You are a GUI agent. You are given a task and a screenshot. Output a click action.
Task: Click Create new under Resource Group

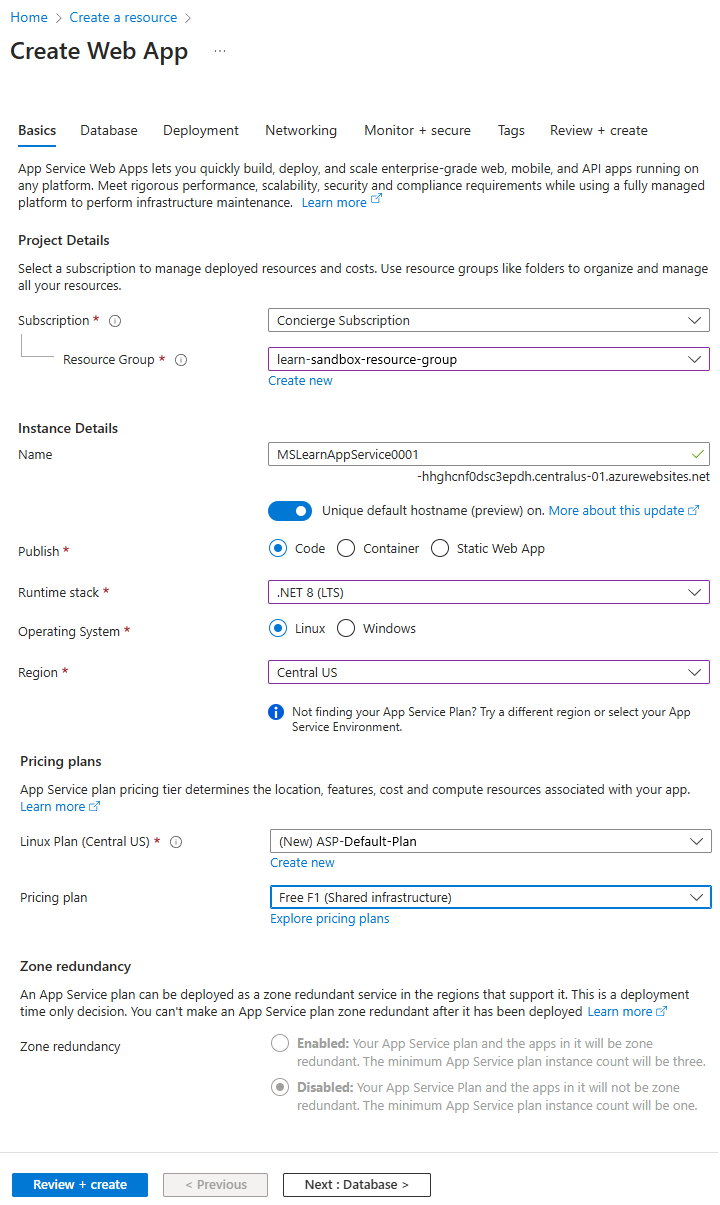(300, 380)
